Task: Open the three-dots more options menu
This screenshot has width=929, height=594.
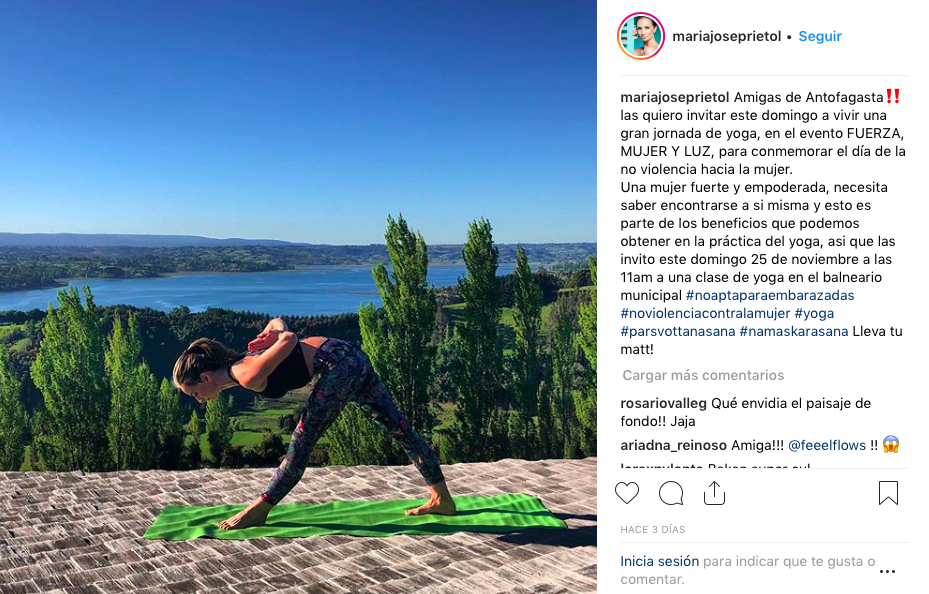Action: click(888, 571)
